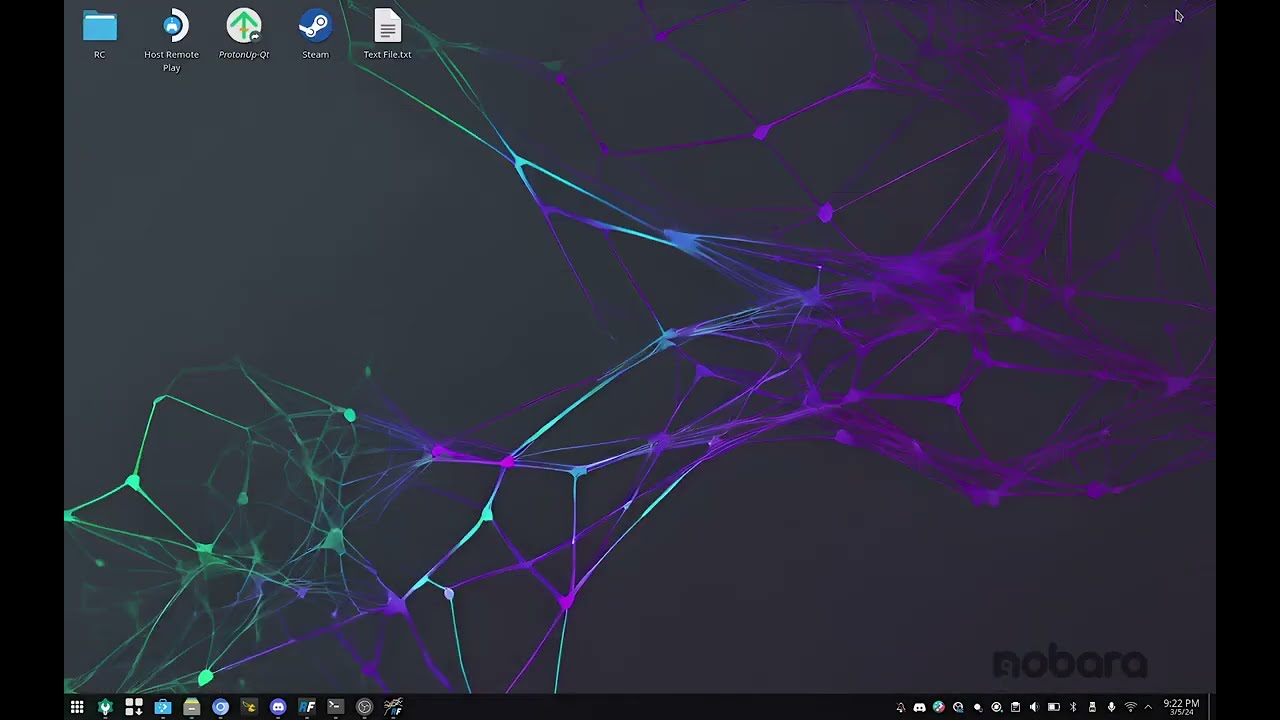Open Text File.txt on desktop
1280x720 pixels.
(387, 34)
